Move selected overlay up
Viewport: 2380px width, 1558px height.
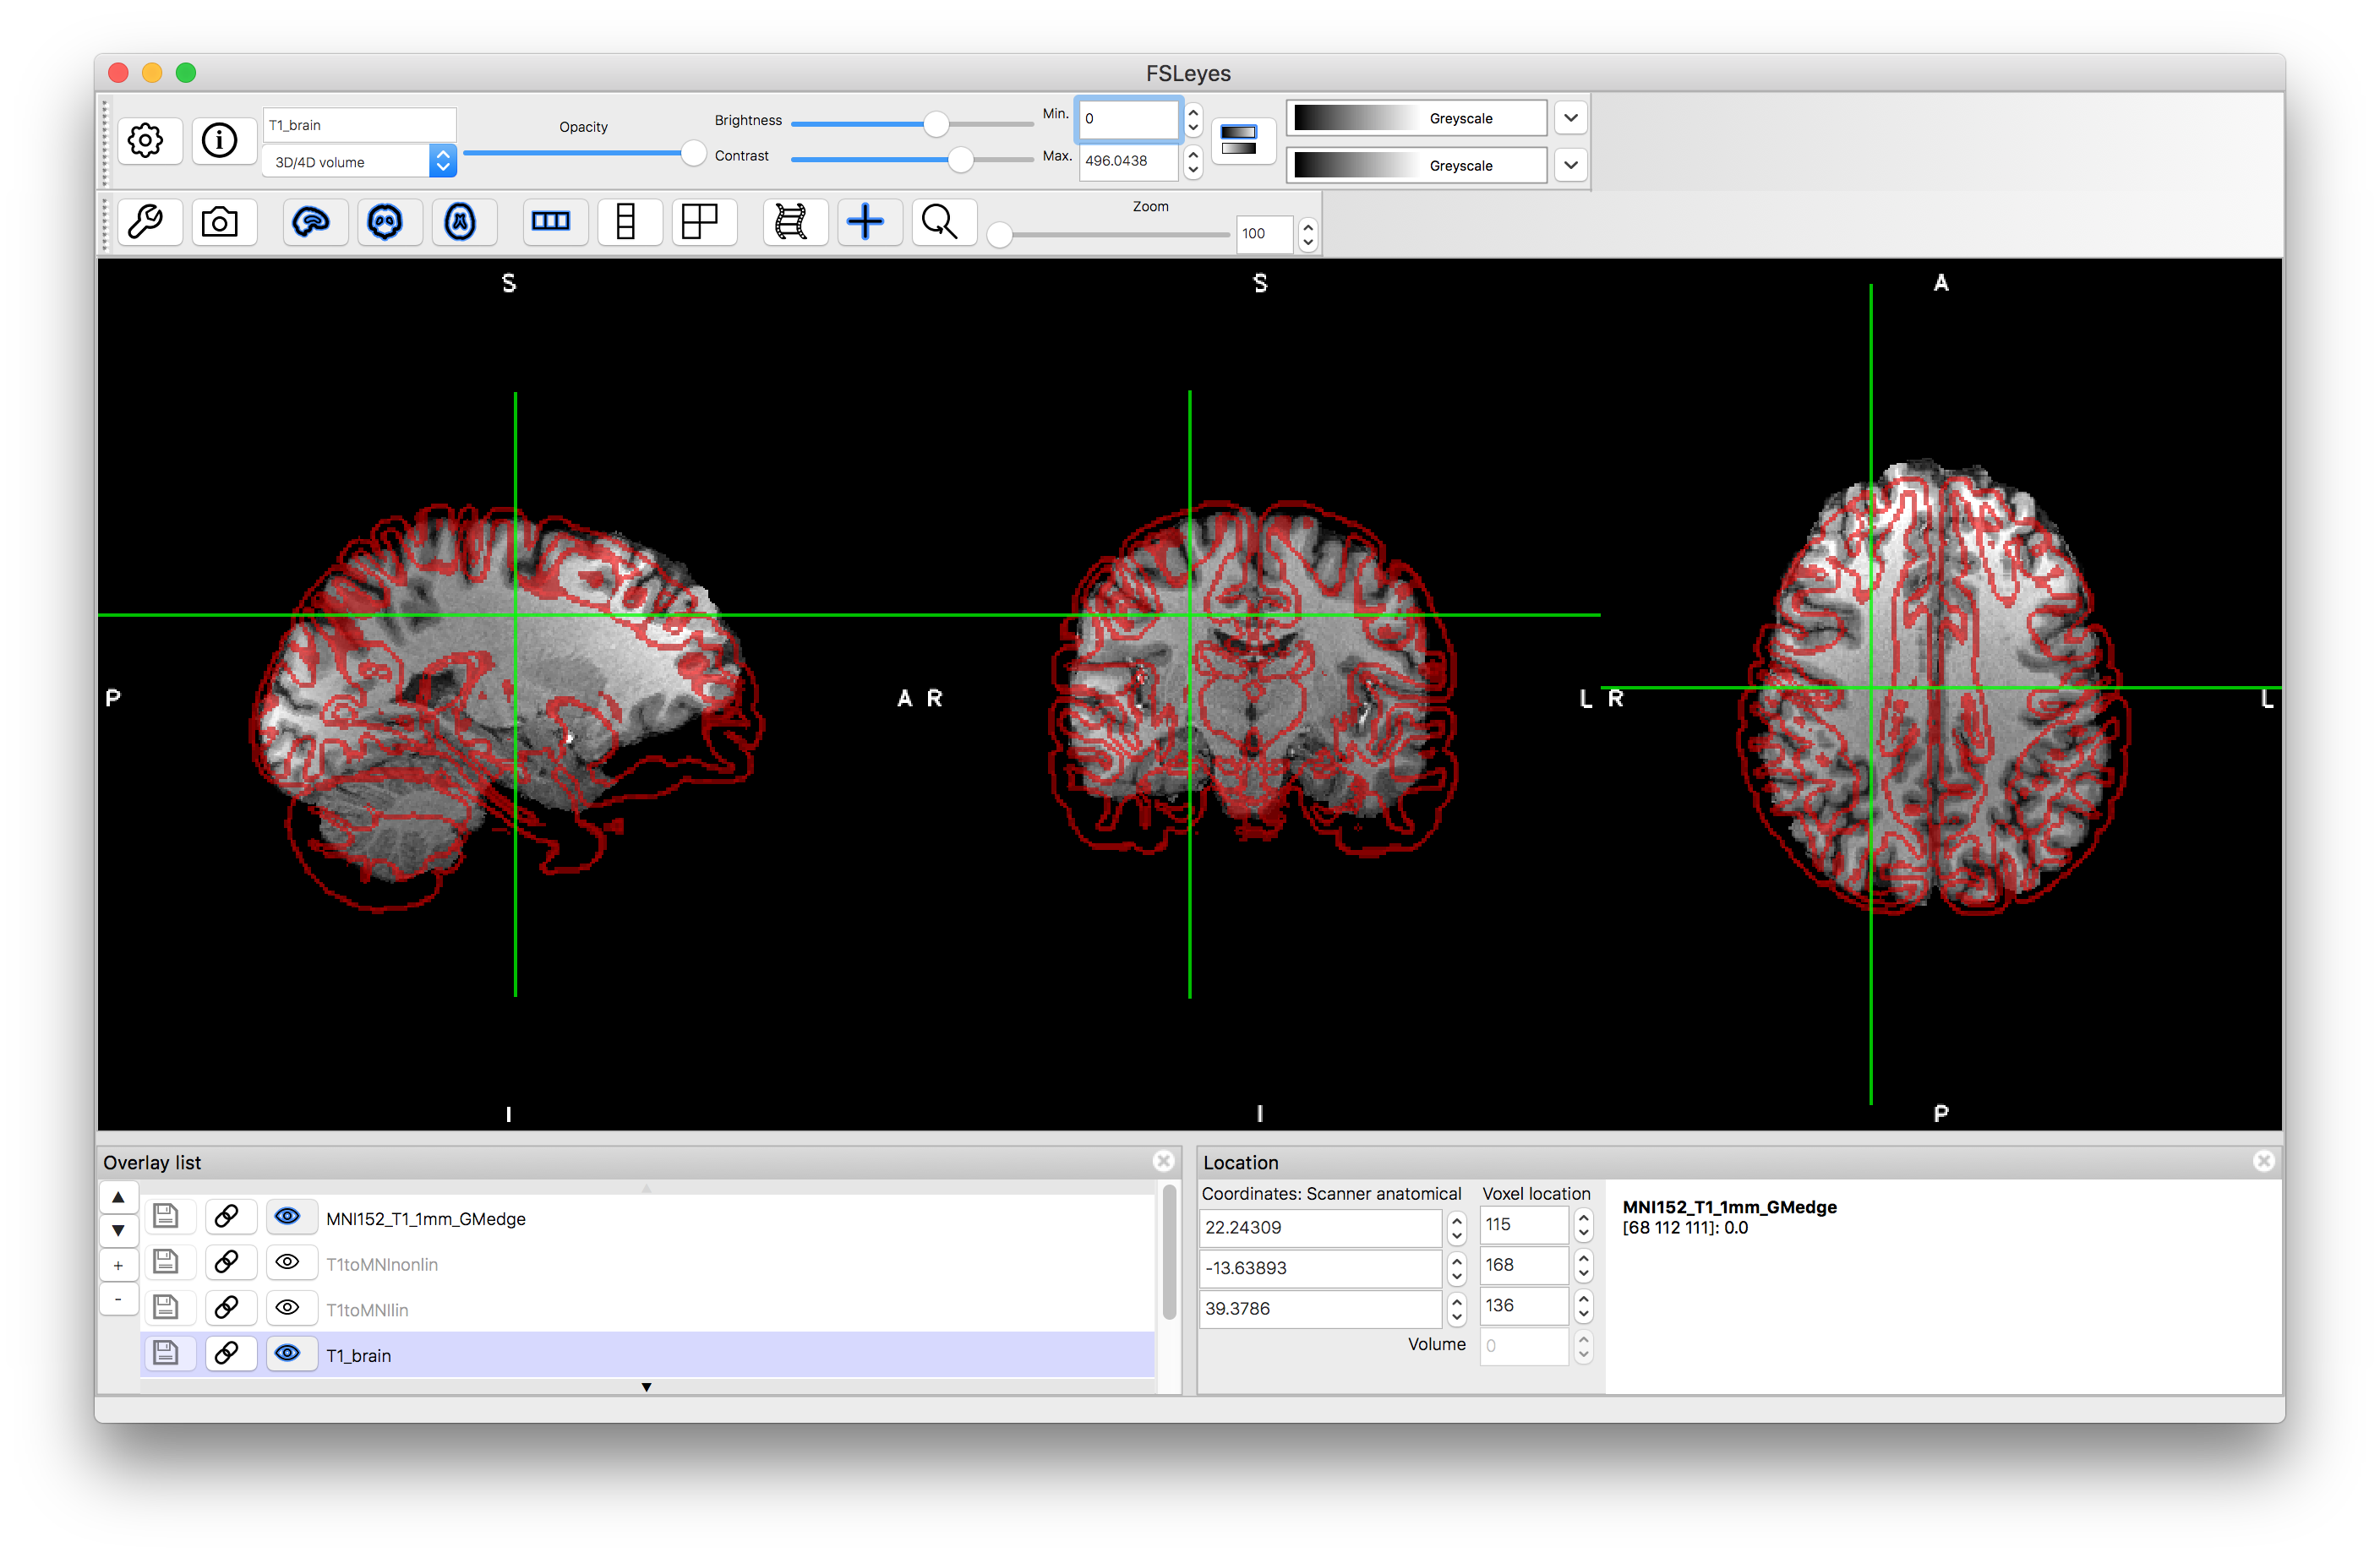point(119,1197)
